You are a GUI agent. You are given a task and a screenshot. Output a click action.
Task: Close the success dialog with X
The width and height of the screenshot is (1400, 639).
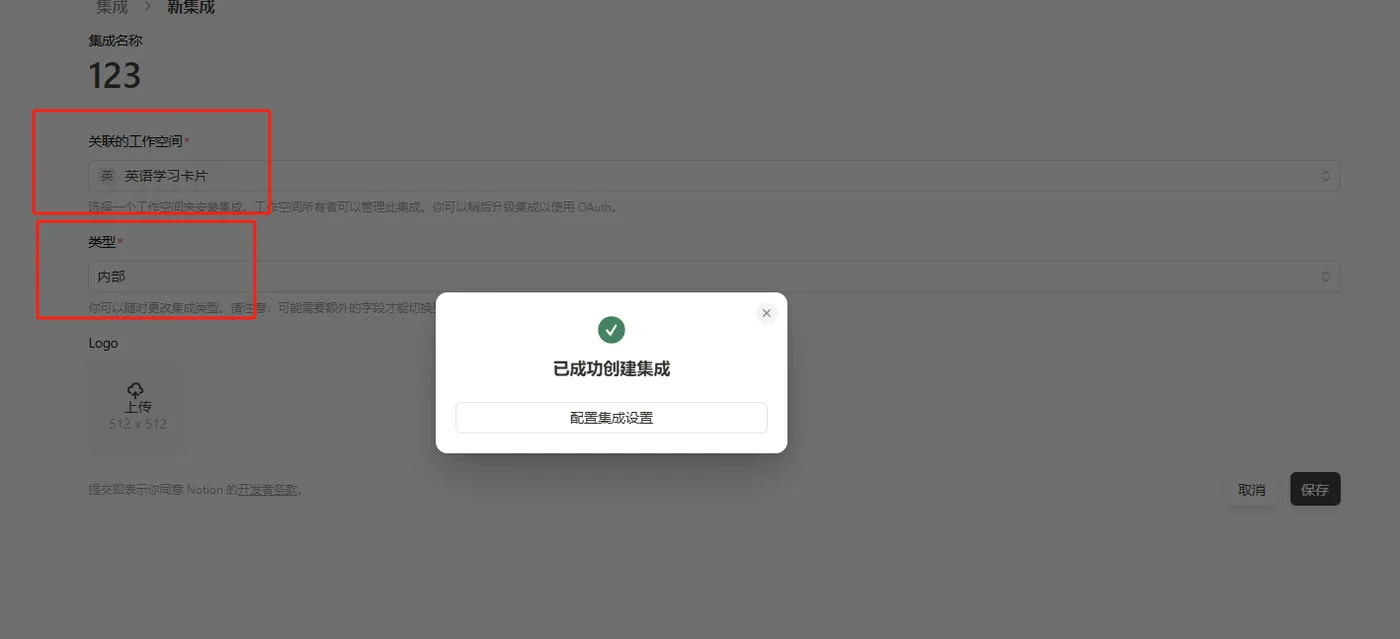pyautogui.click(x=766, y=313)
